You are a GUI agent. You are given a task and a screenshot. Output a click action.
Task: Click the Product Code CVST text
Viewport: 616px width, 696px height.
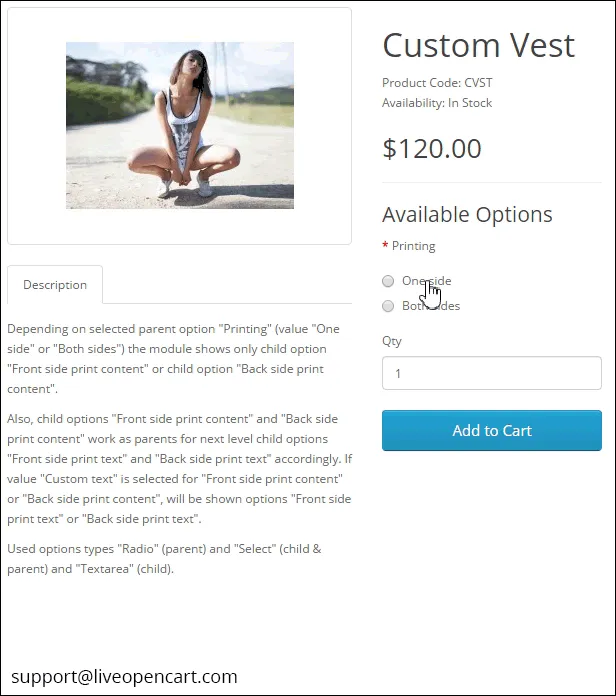tap(436, 83)
